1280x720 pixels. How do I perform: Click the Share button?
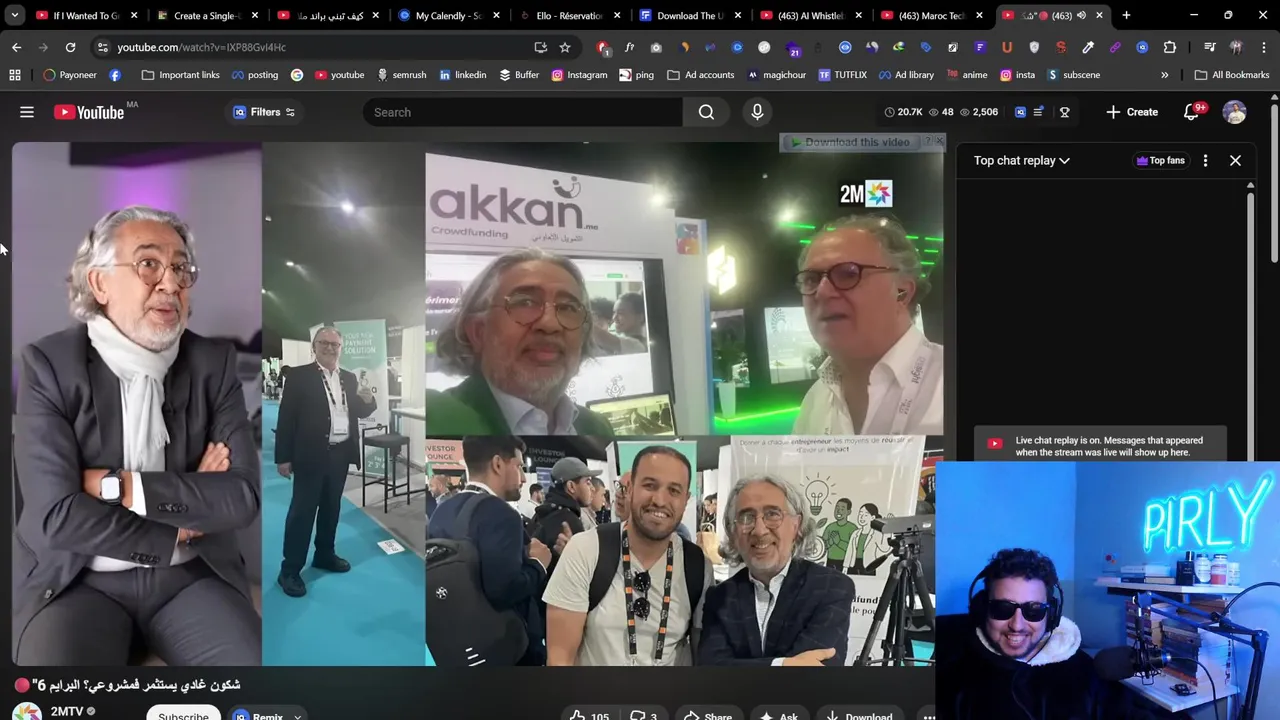(x=707, y=715)
